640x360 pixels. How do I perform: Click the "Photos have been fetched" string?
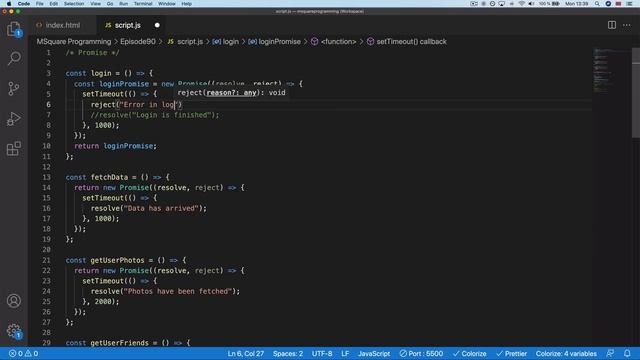coord(178,291)
